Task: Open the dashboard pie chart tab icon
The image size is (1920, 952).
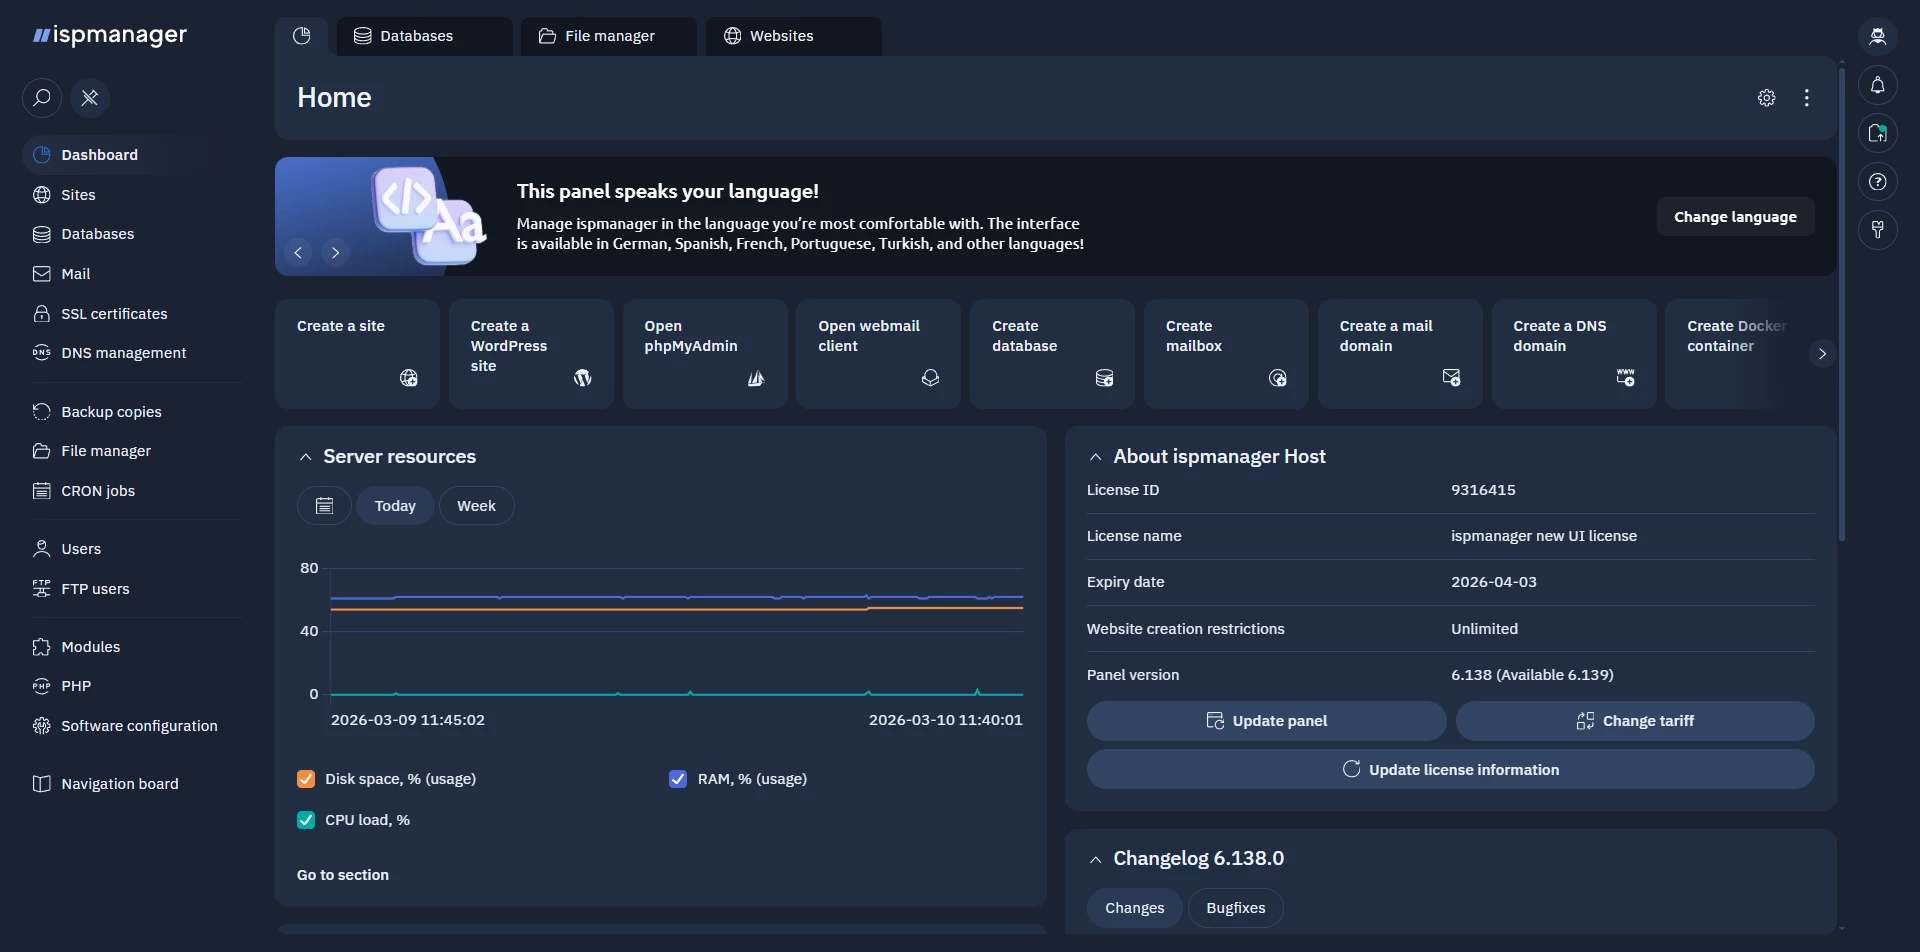Action: coord(301,36)
